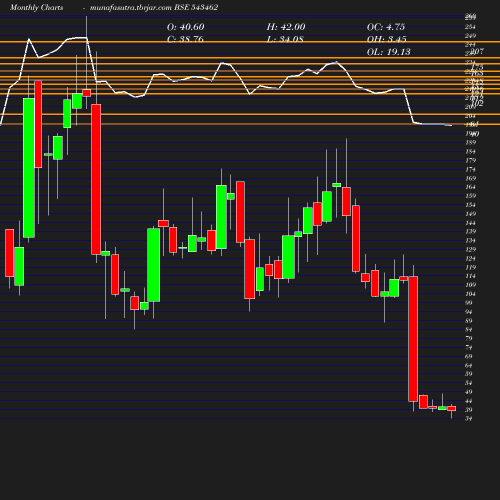Click the 74 price axis label
Viewport: 500px width, 500px height.
point(469,347)
